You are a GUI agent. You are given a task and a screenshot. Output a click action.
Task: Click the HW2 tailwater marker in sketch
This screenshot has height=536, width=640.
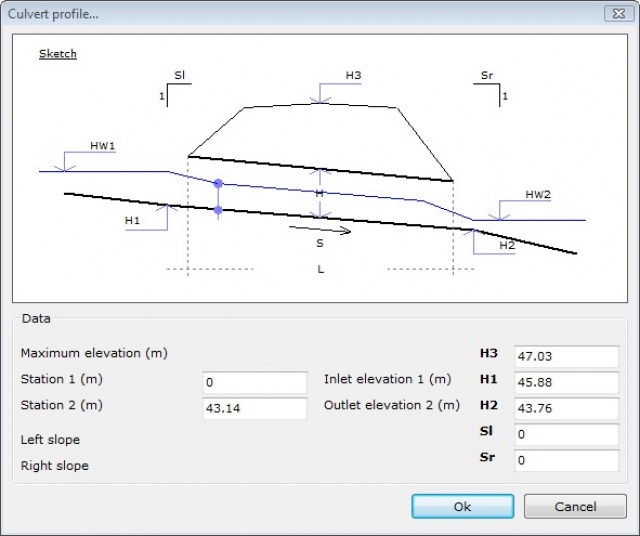coord(537,195)
